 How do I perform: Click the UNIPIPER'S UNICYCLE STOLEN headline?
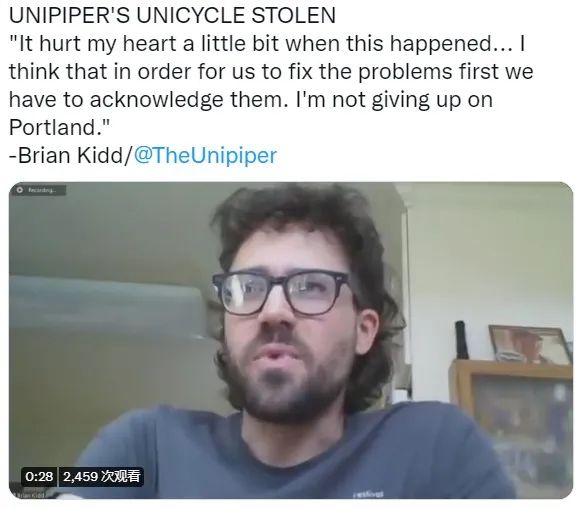(172, 15)
